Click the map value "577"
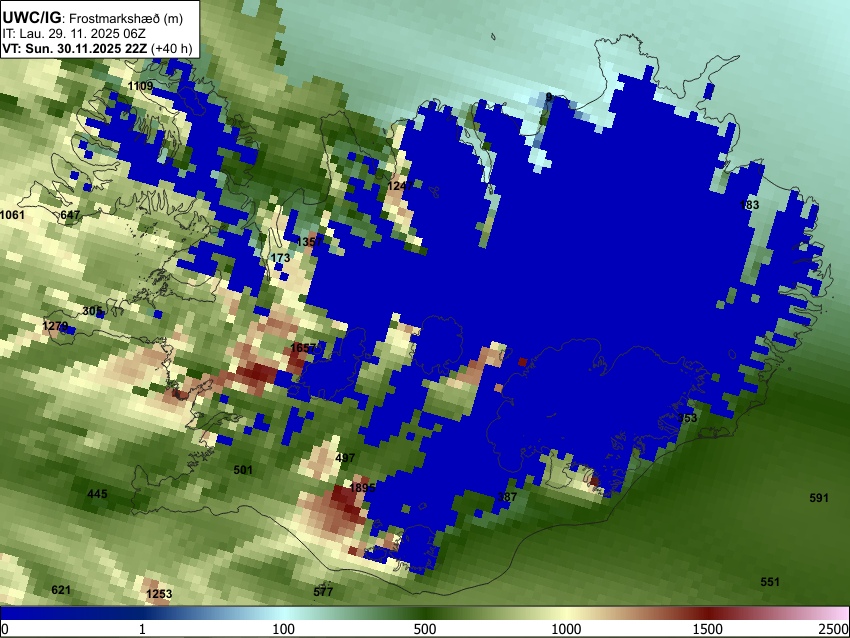Screen dimensions: 850x638 (x=323, y=591)
